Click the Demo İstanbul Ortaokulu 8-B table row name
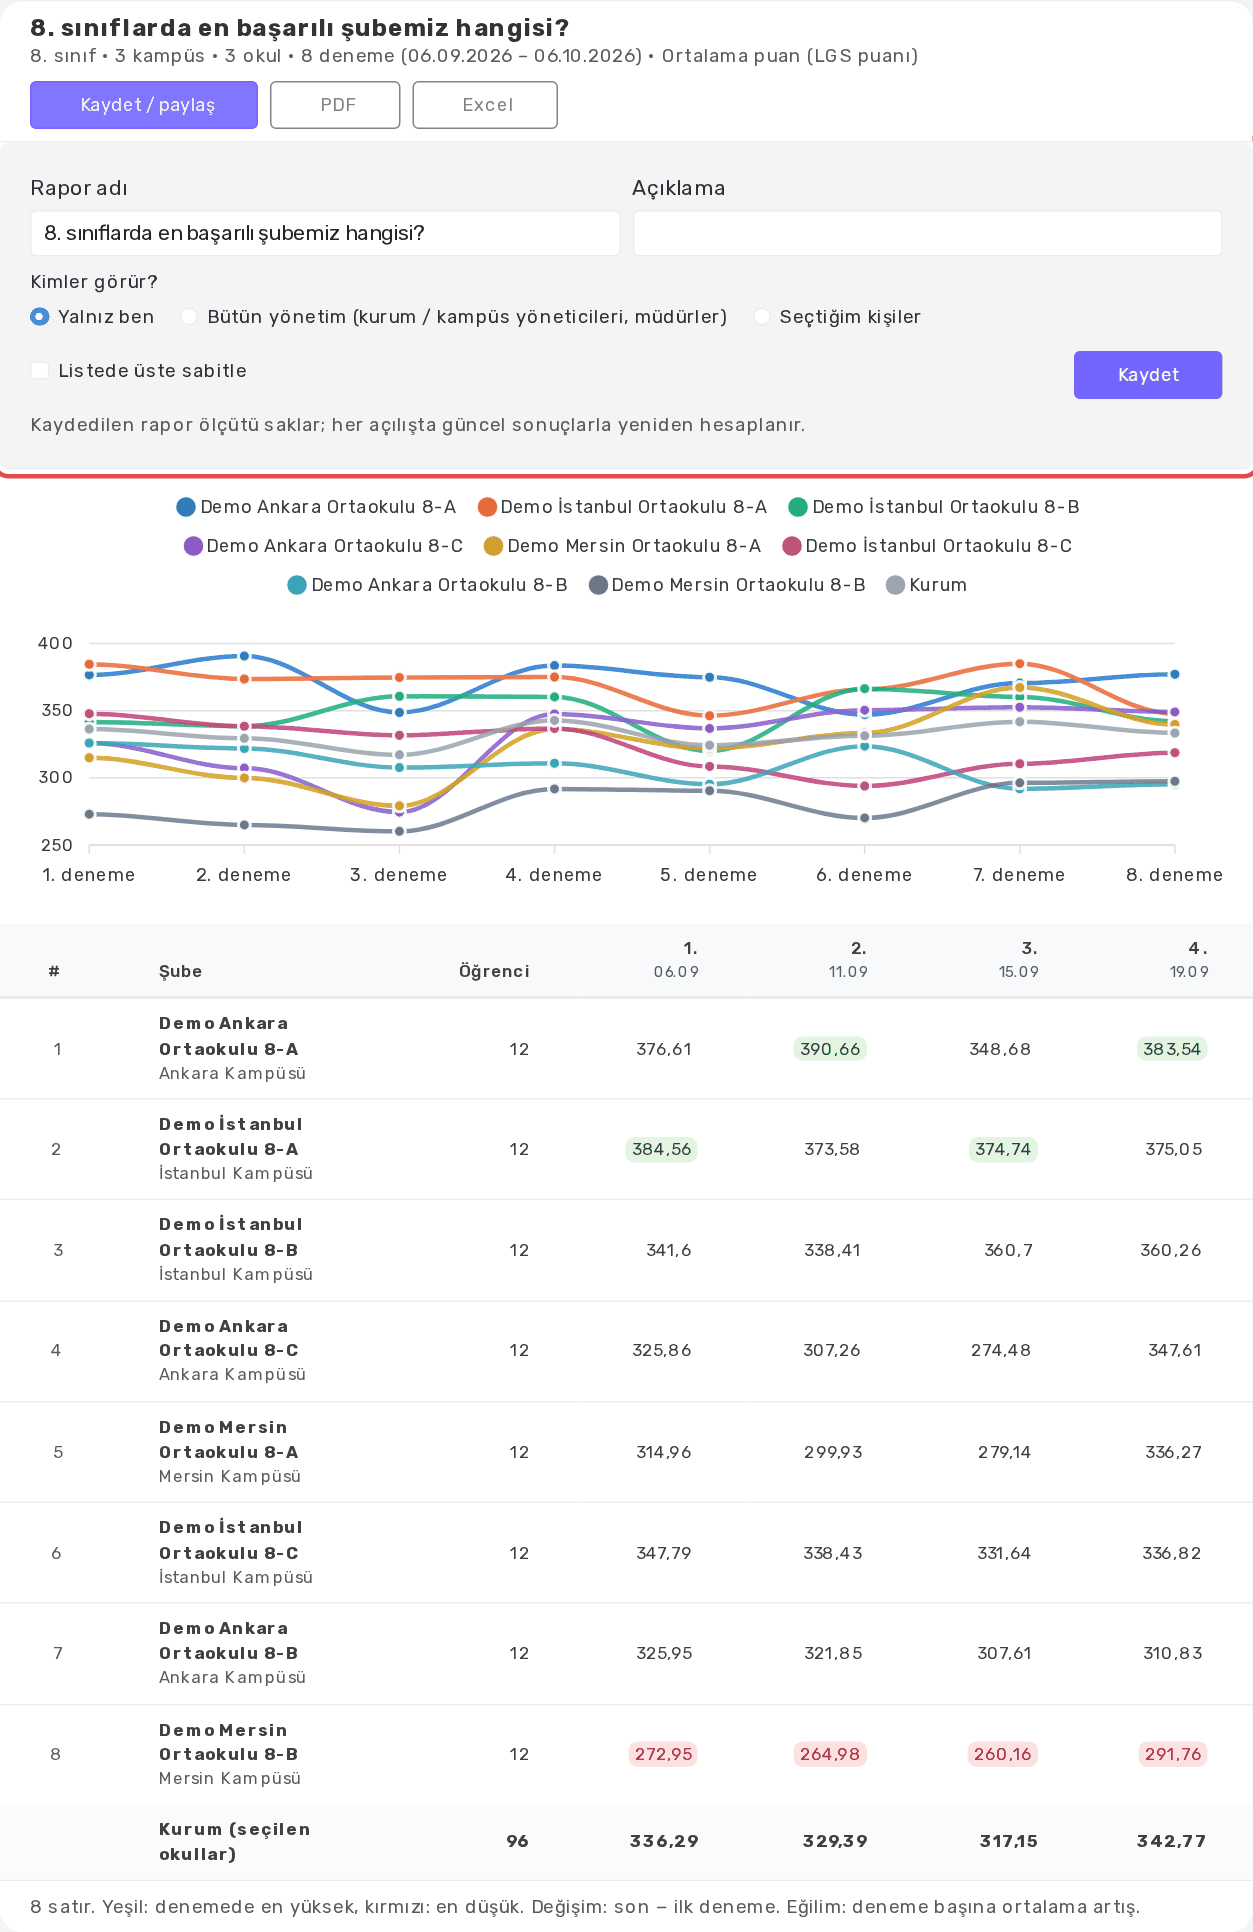Viewport: 1253px width, 1932px height. pyautogui.click(x=231, y=1237)
